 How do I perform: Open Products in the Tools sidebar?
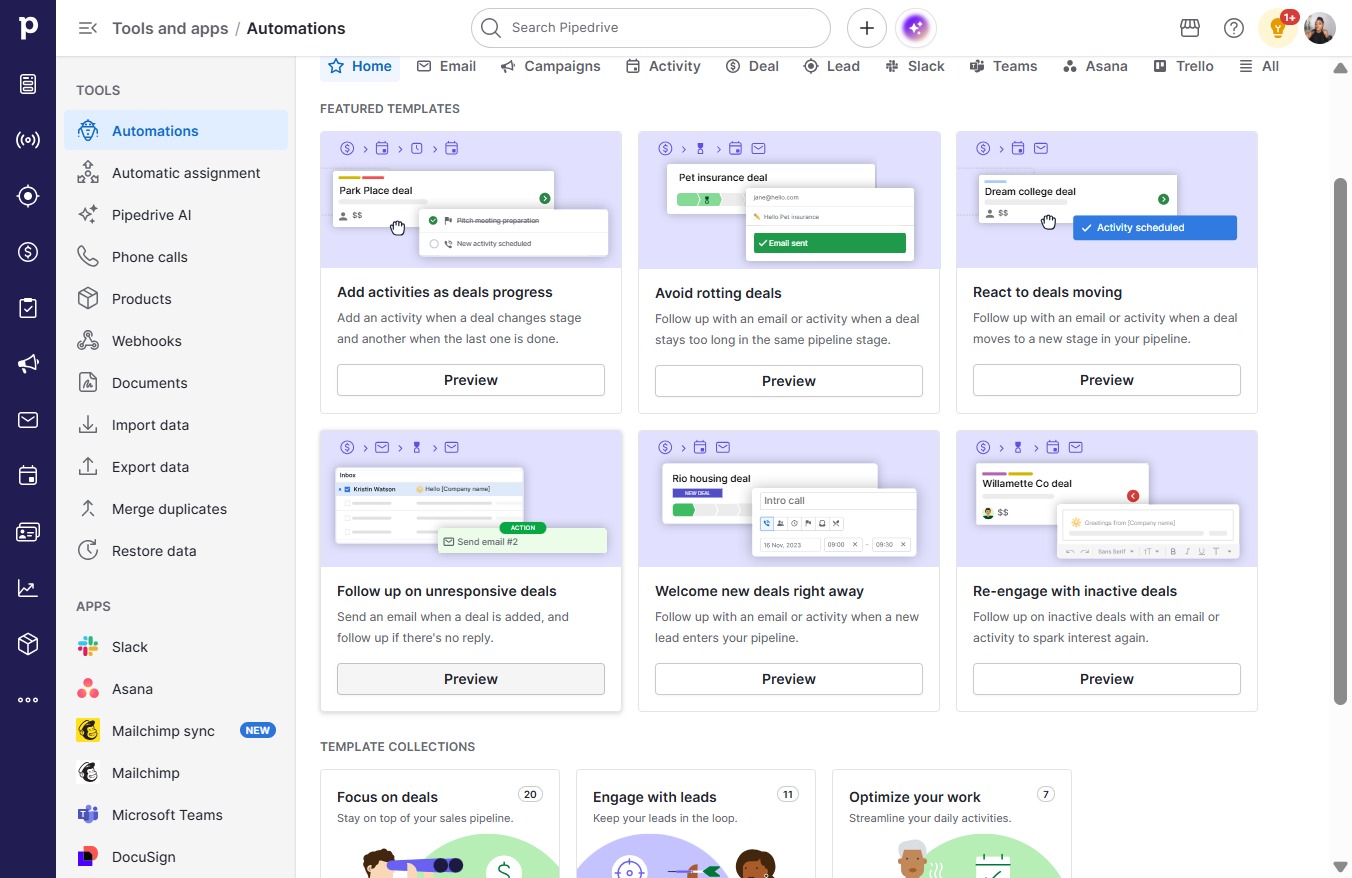pyautogui.click(x=176, y=299)
